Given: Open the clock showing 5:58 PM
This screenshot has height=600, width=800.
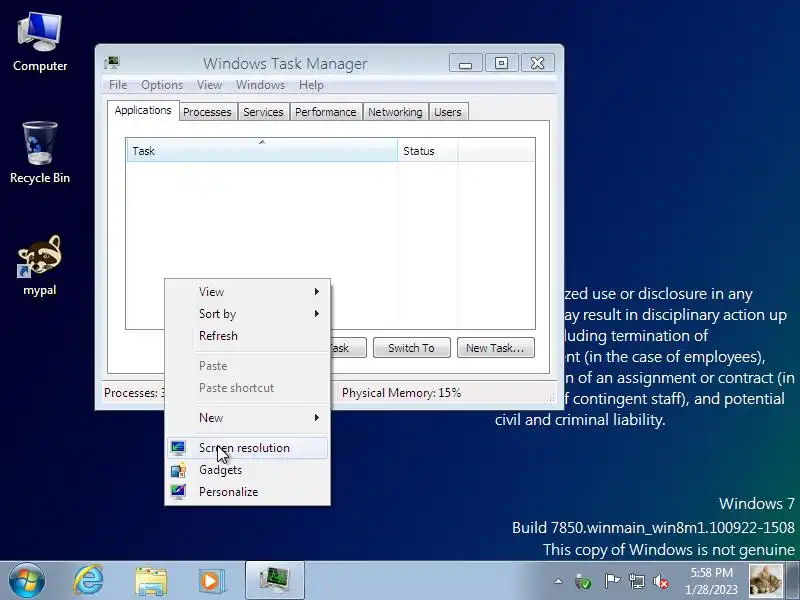Looking at the screenshot, I should pyautogui.click(x=712, y=581).
